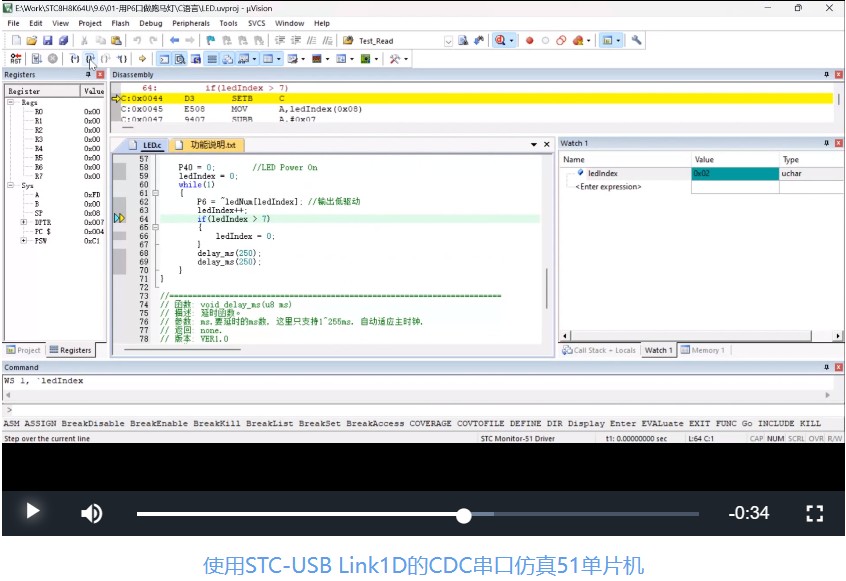Collapse the code fold at line 61
Viewport: 846px width, 581px height.
[155, 193]
